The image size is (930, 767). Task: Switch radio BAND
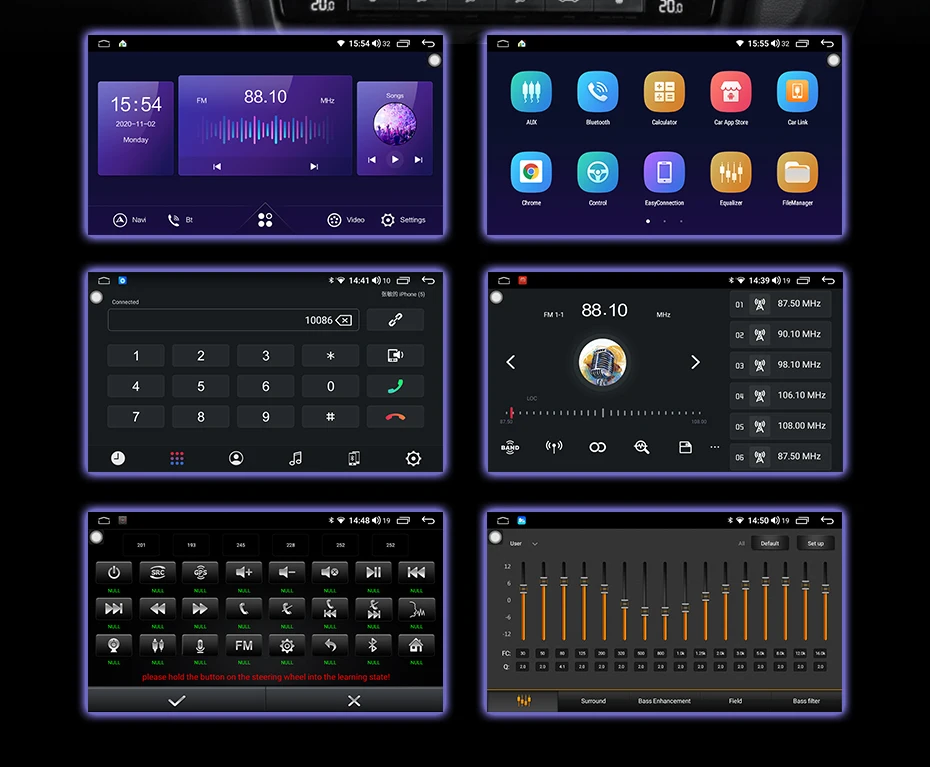510,447
